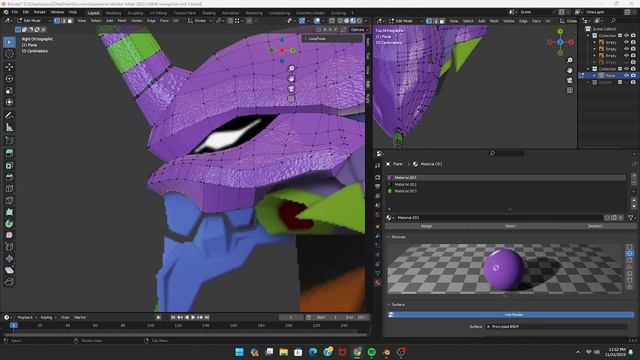640x360 pixels.
Task: Select the Poly Build tool
Action: point(9,212)
